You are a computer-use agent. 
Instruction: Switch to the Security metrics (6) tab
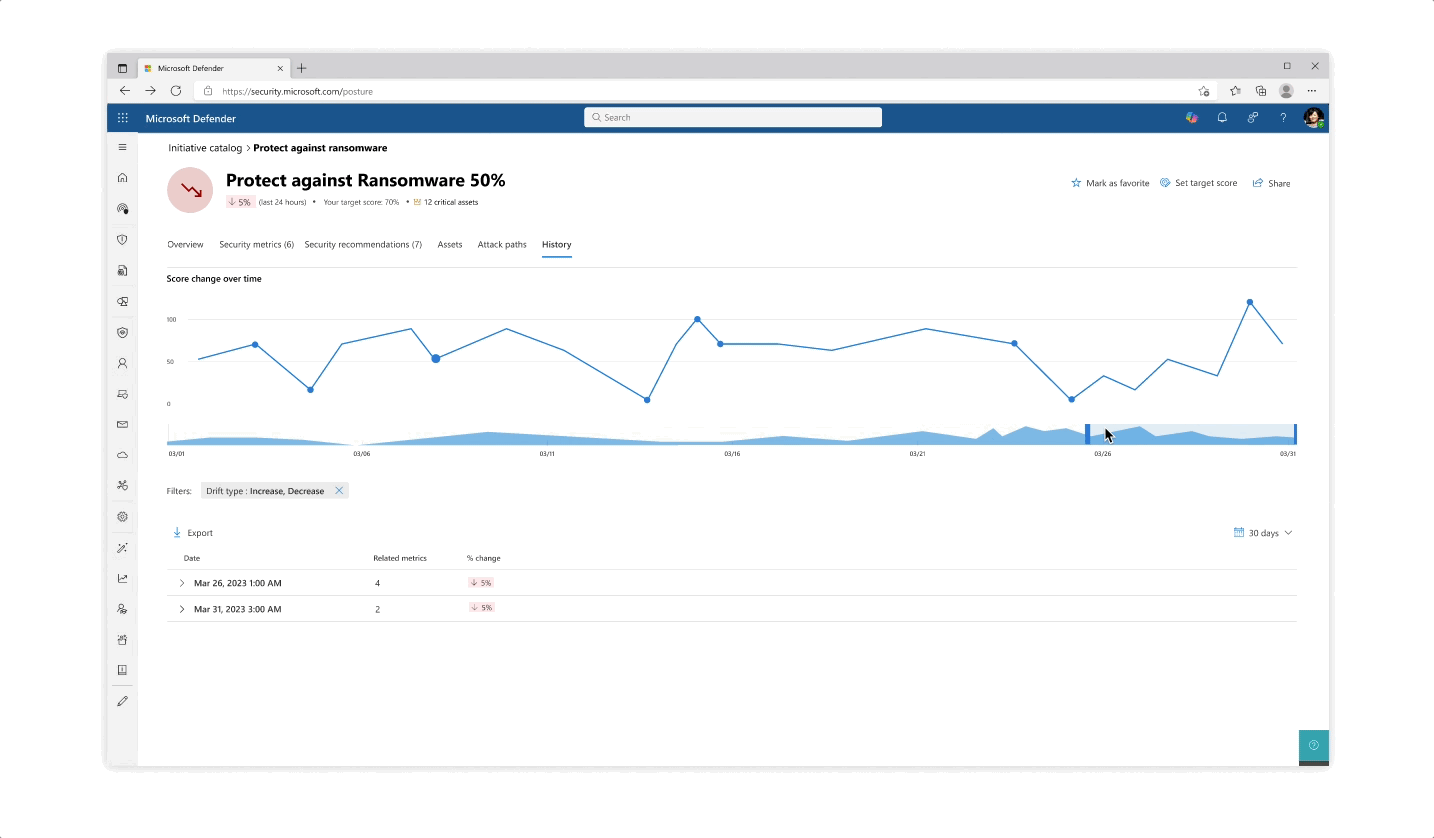[256, 245]
